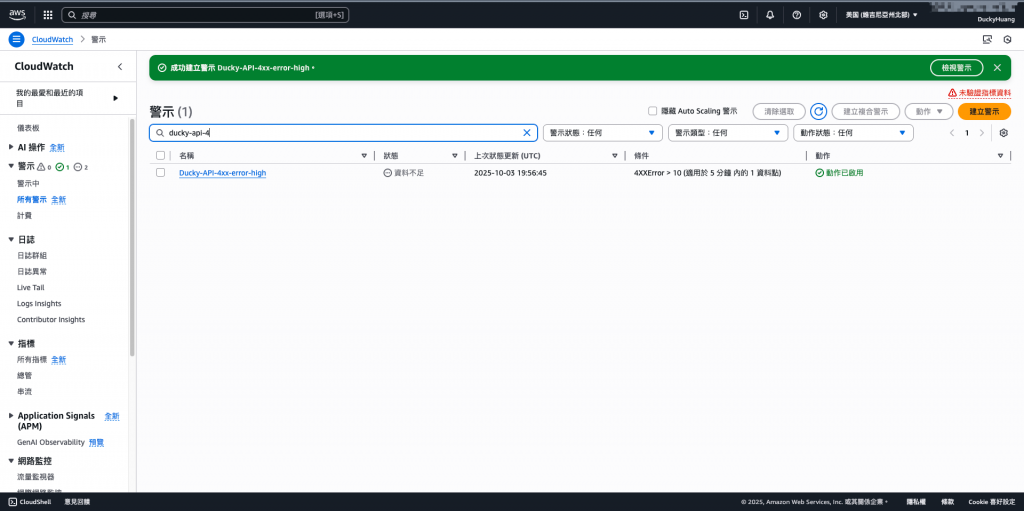Click the 未驗證指標資料 warning icon

(x=952, y=93)
